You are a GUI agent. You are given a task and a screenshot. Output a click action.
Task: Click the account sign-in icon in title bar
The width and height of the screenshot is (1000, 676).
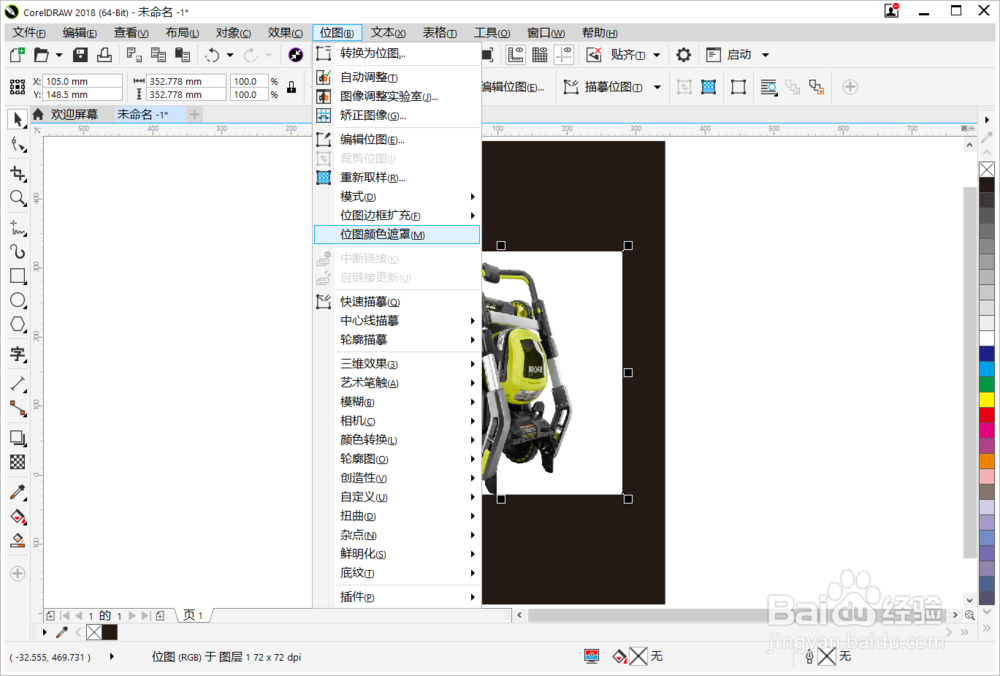(x=892, y=11)
